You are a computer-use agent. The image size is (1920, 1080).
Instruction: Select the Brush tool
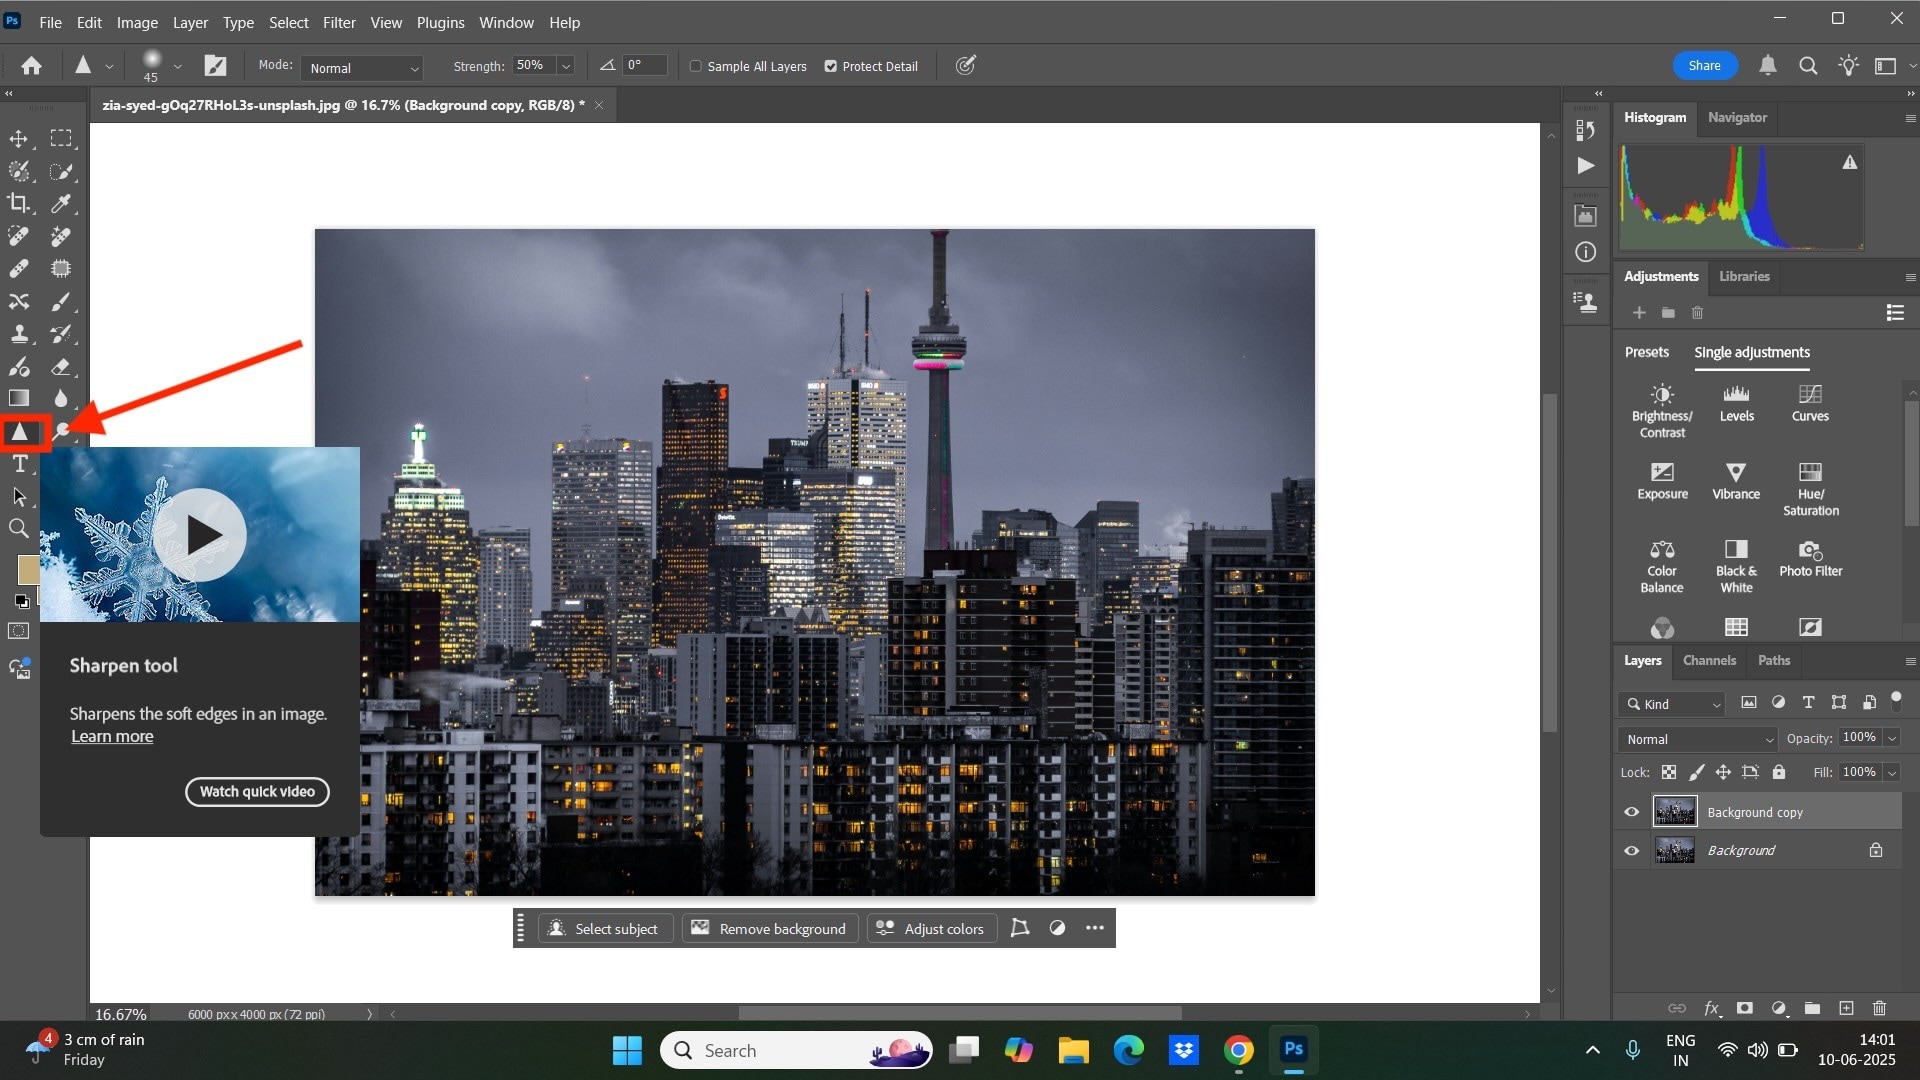point(62,301)
